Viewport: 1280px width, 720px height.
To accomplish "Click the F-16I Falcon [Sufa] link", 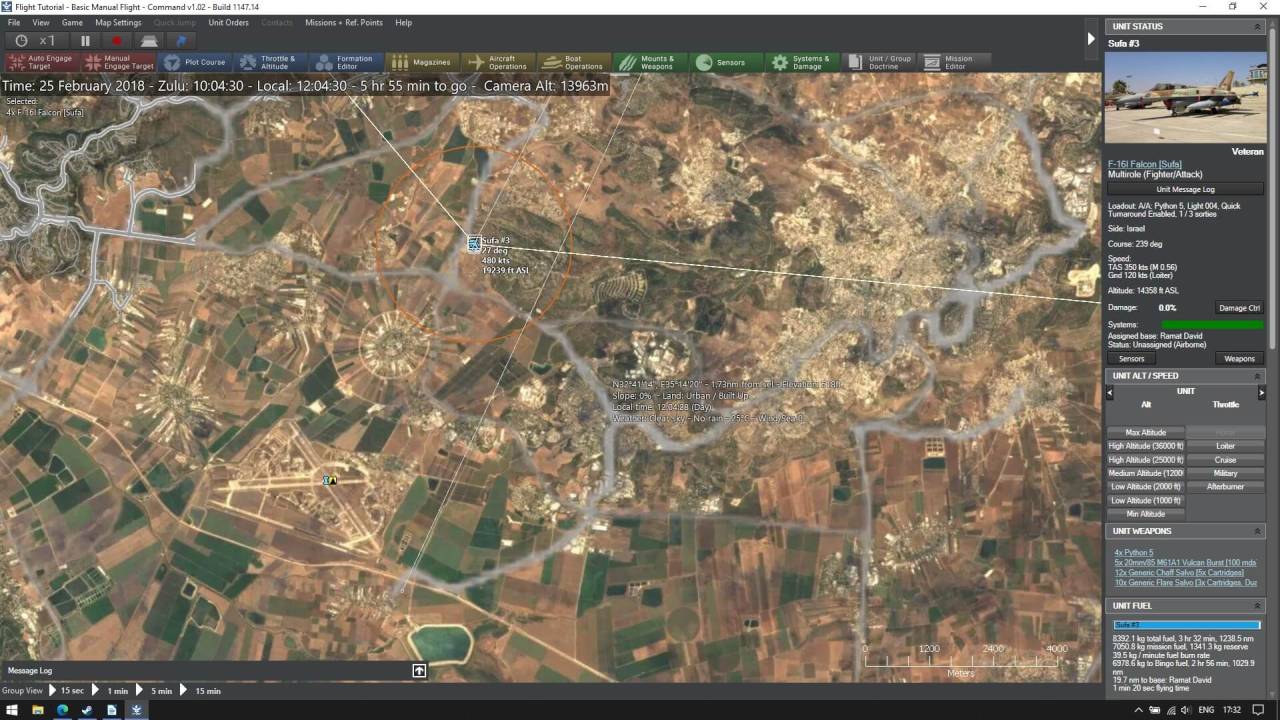I will click(1144, 164).
